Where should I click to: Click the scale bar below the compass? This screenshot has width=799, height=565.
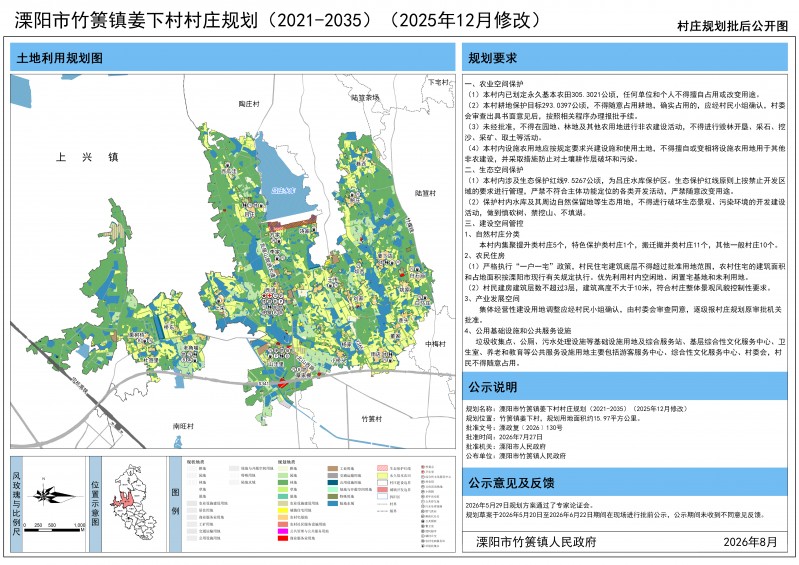[54, 530]
